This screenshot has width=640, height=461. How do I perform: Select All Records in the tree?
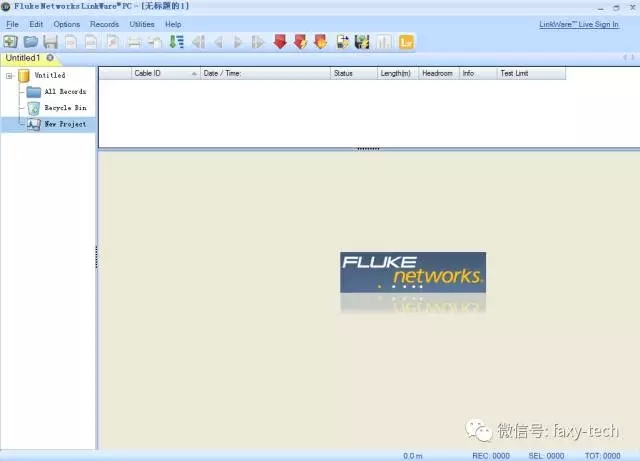point(65,91)
